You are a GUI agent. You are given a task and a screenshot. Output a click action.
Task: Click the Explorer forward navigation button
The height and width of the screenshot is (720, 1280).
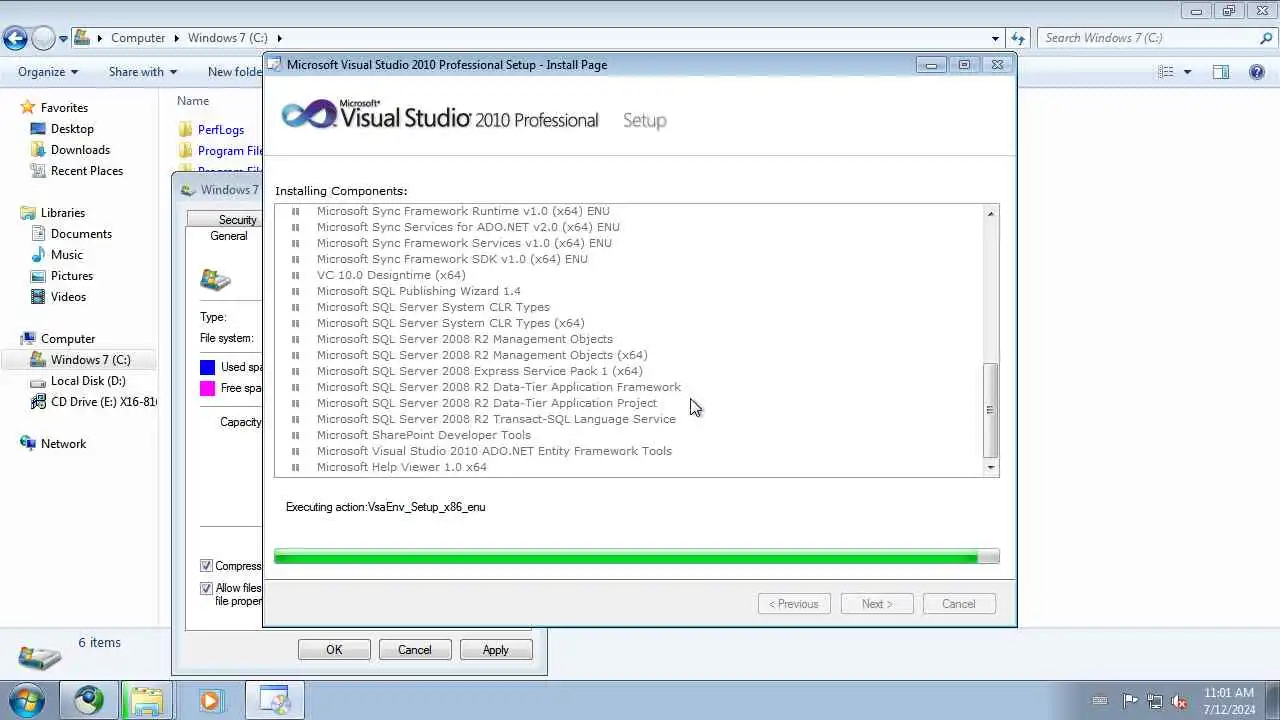pyautogui.click(x=43, y=38)
